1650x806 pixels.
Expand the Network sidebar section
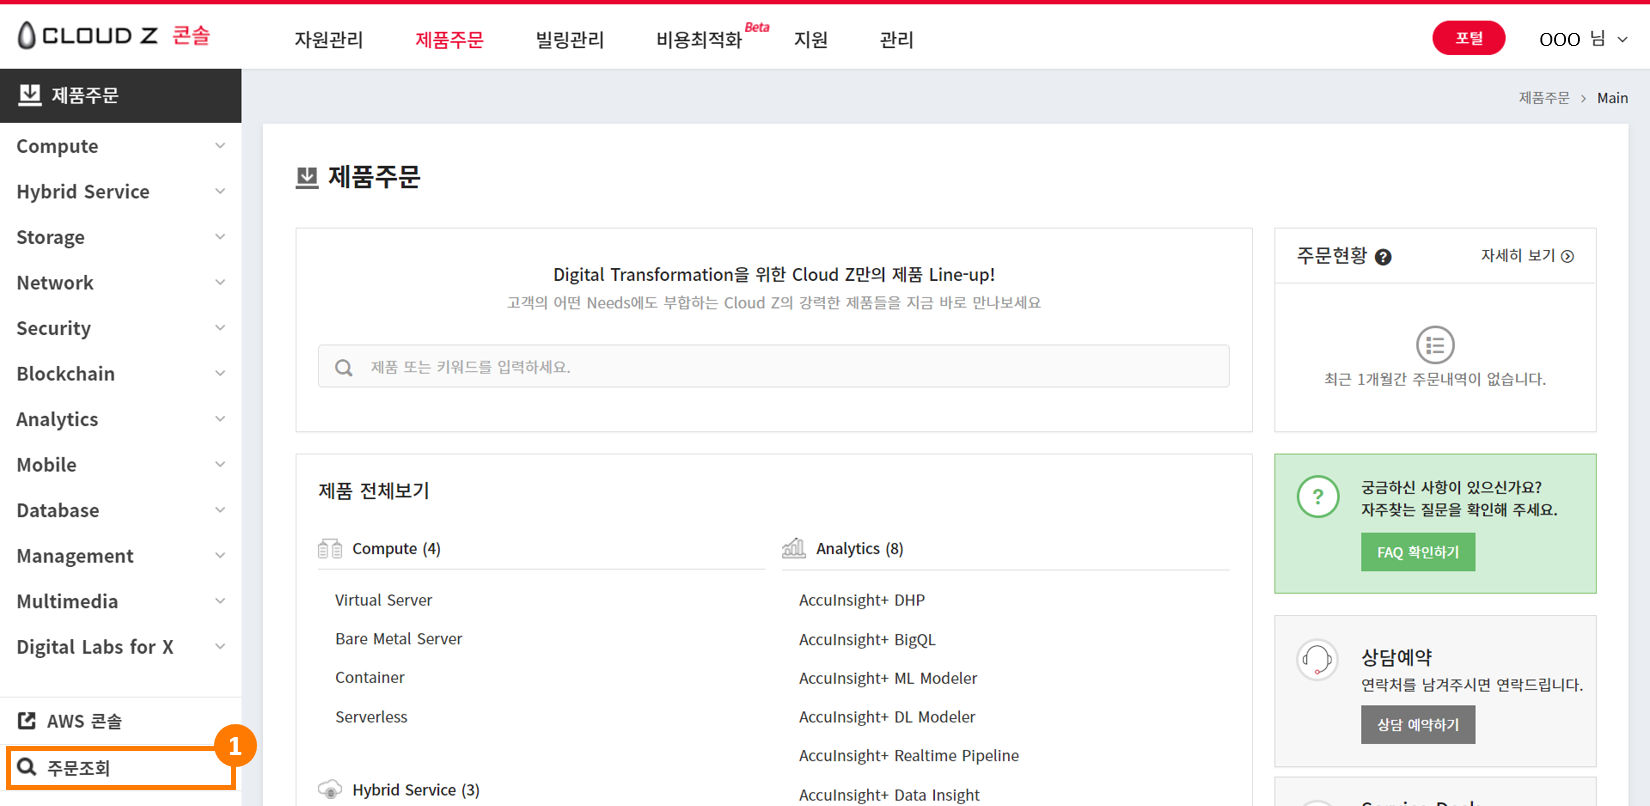[120, 283]
